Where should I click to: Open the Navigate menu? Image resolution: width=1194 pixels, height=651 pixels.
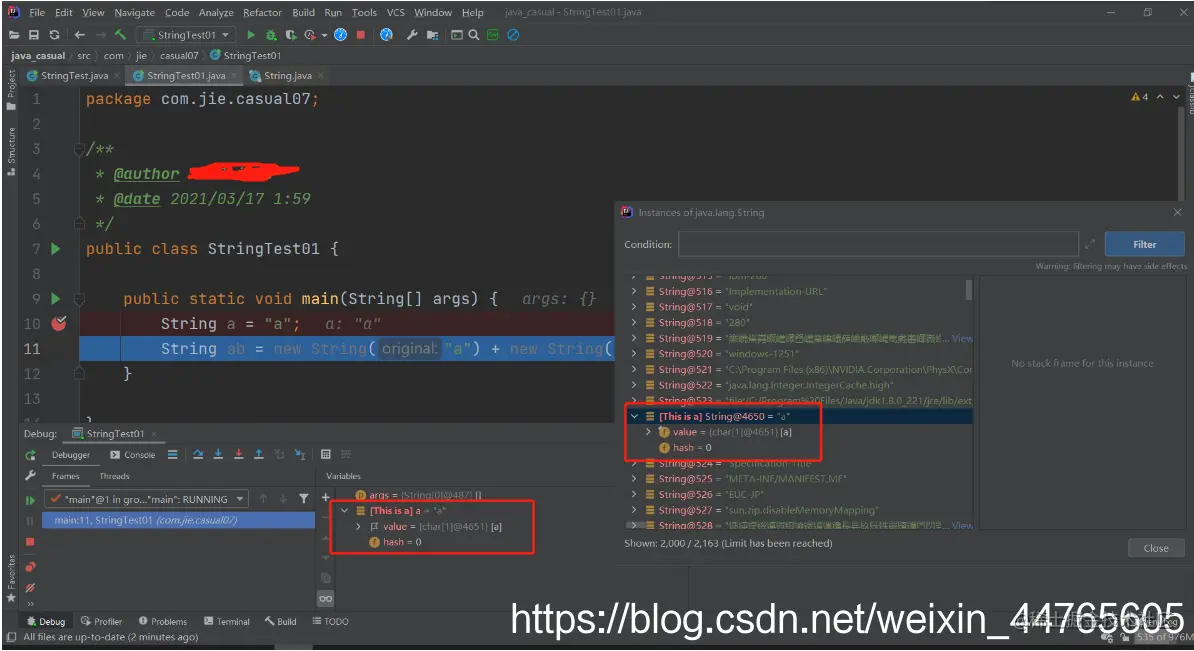coord(134,12)
